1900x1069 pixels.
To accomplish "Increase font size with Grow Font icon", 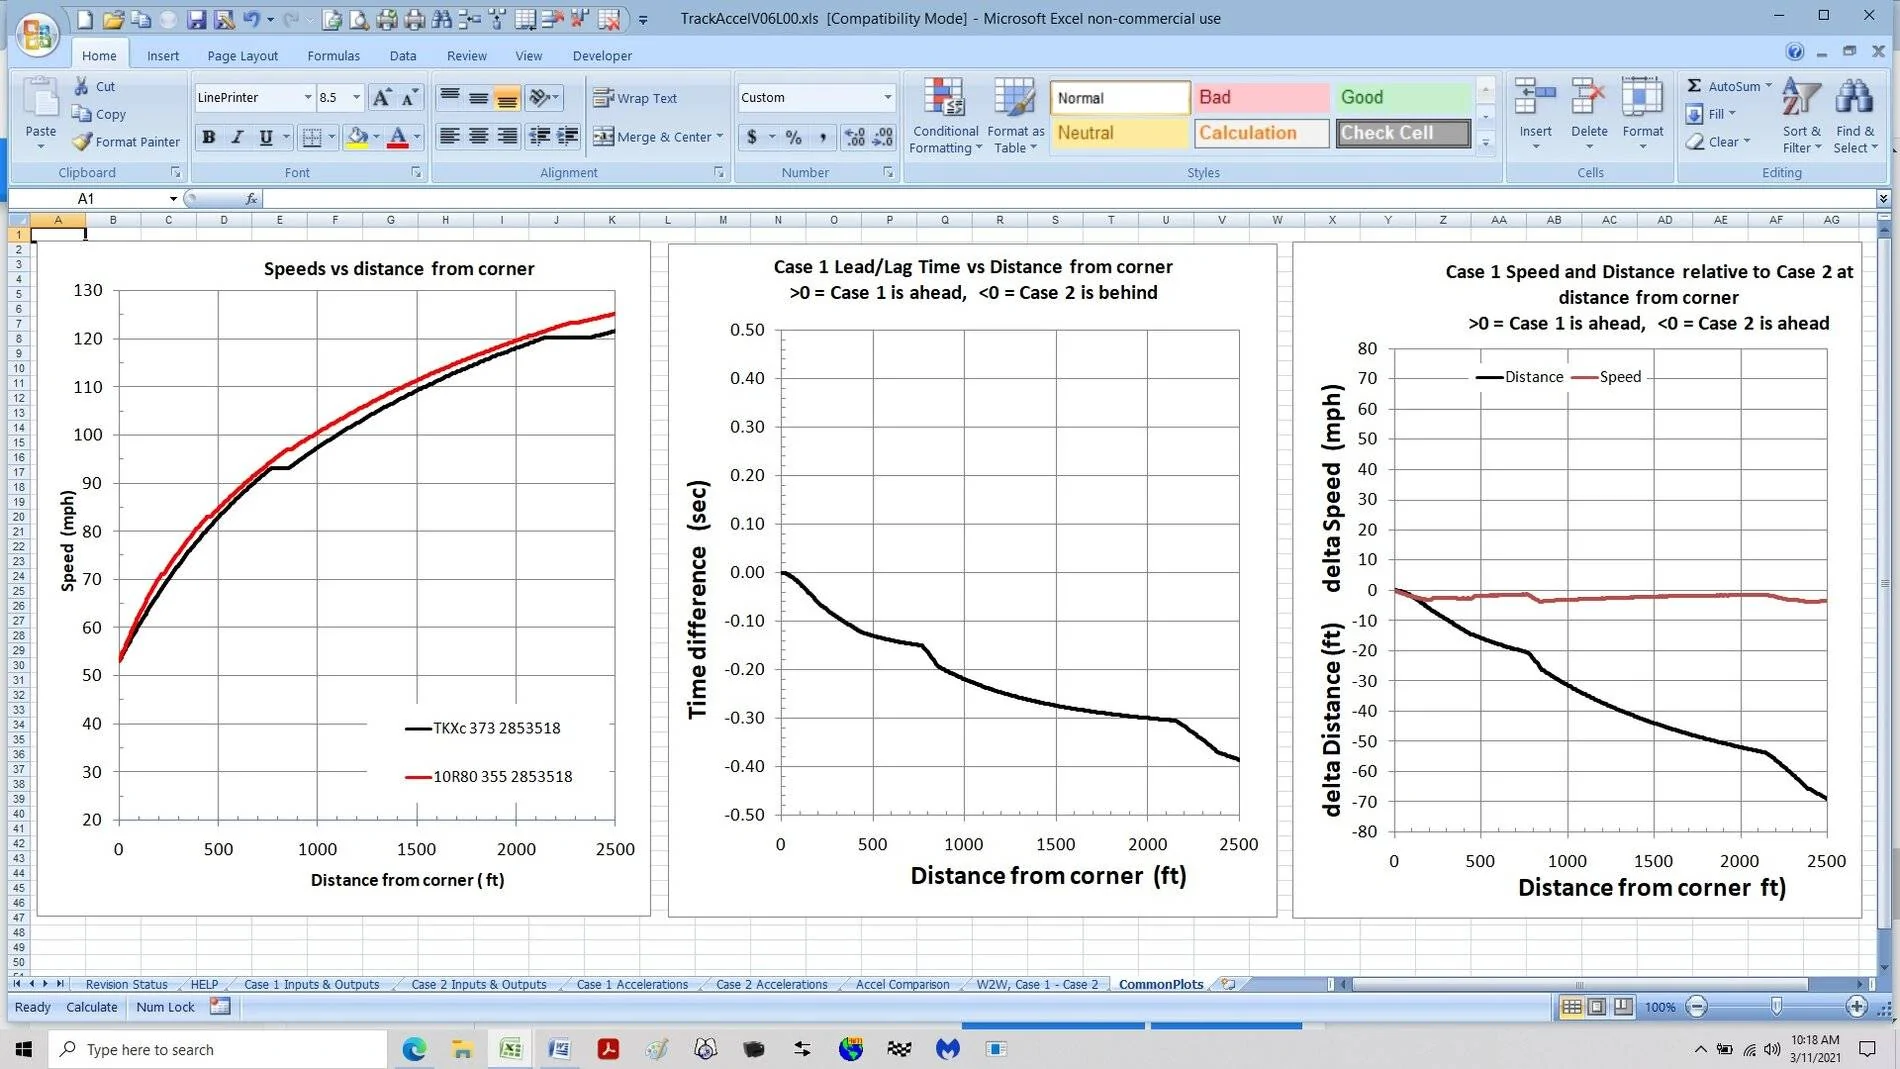I will click(381, 97).
